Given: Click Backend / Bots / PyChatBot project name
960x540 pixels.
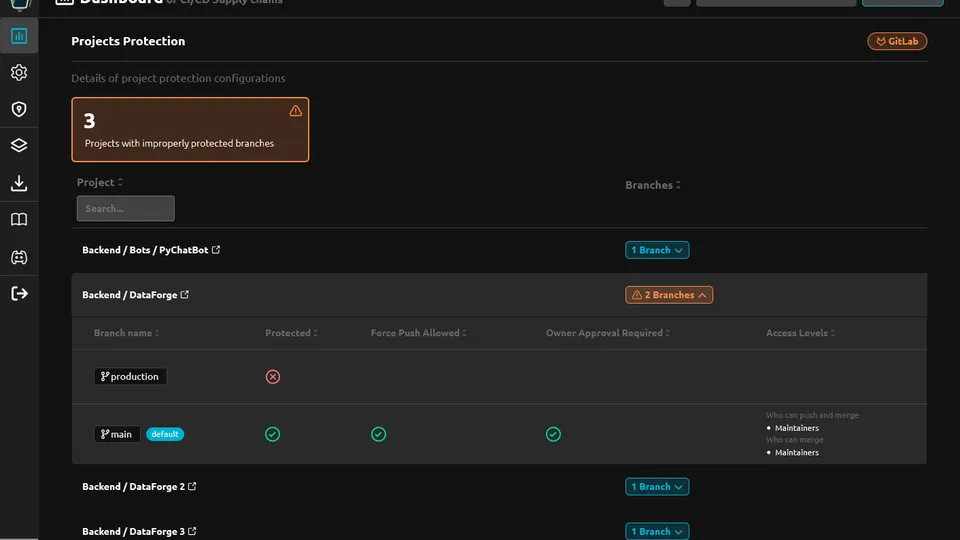Looking at the screenshot, I should [145, 250].
